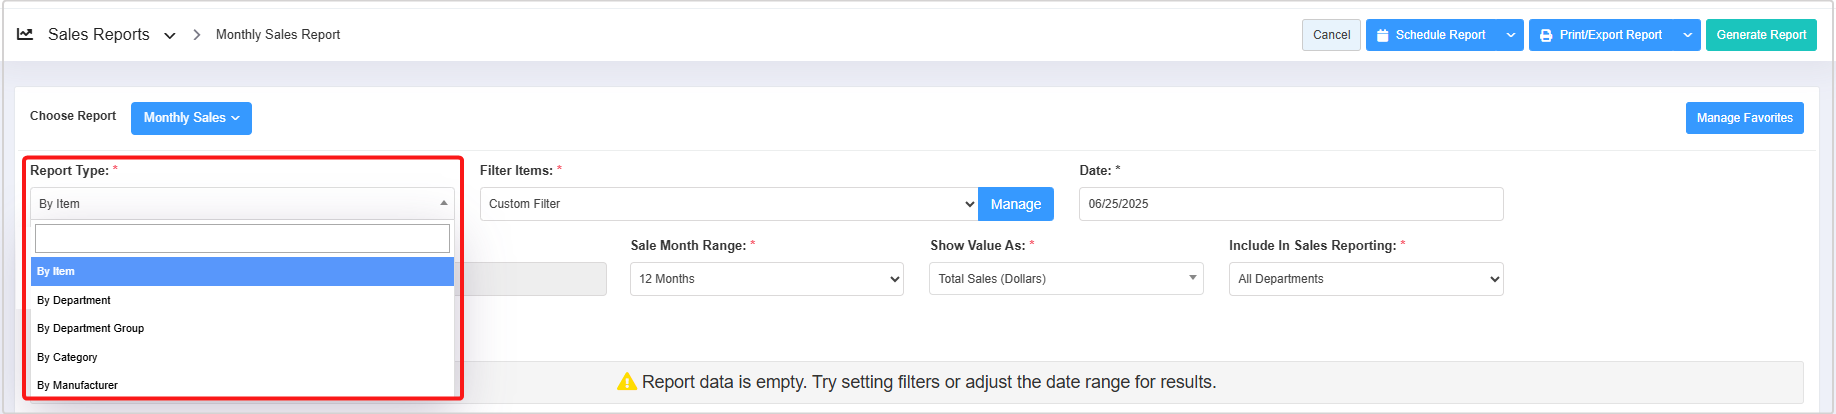Click the Manage filter button
The height and width of the screenshot is (414, 1836).
point(1015,204)
